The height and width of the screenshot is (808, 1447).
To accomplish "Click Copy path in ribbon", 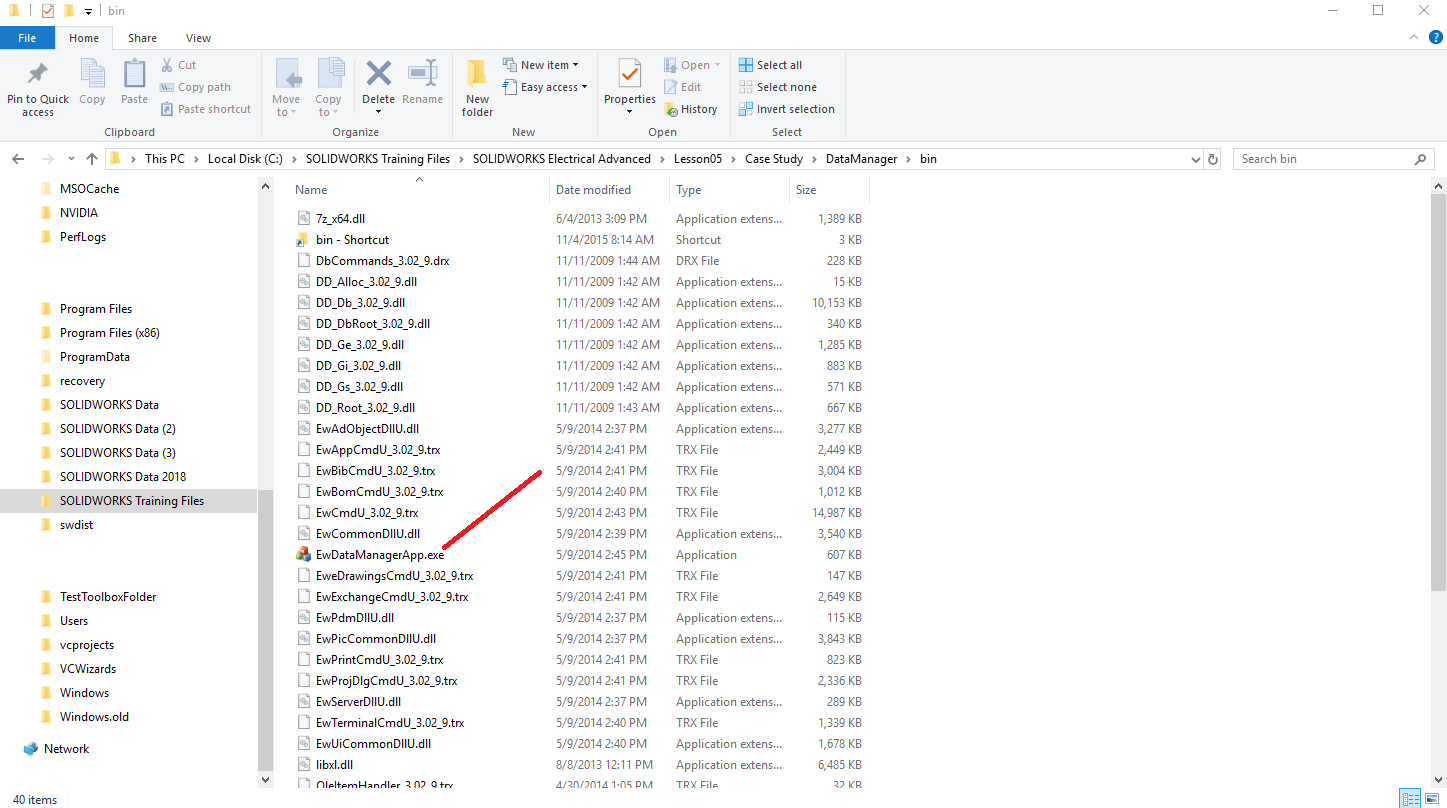I will (195, 87).
